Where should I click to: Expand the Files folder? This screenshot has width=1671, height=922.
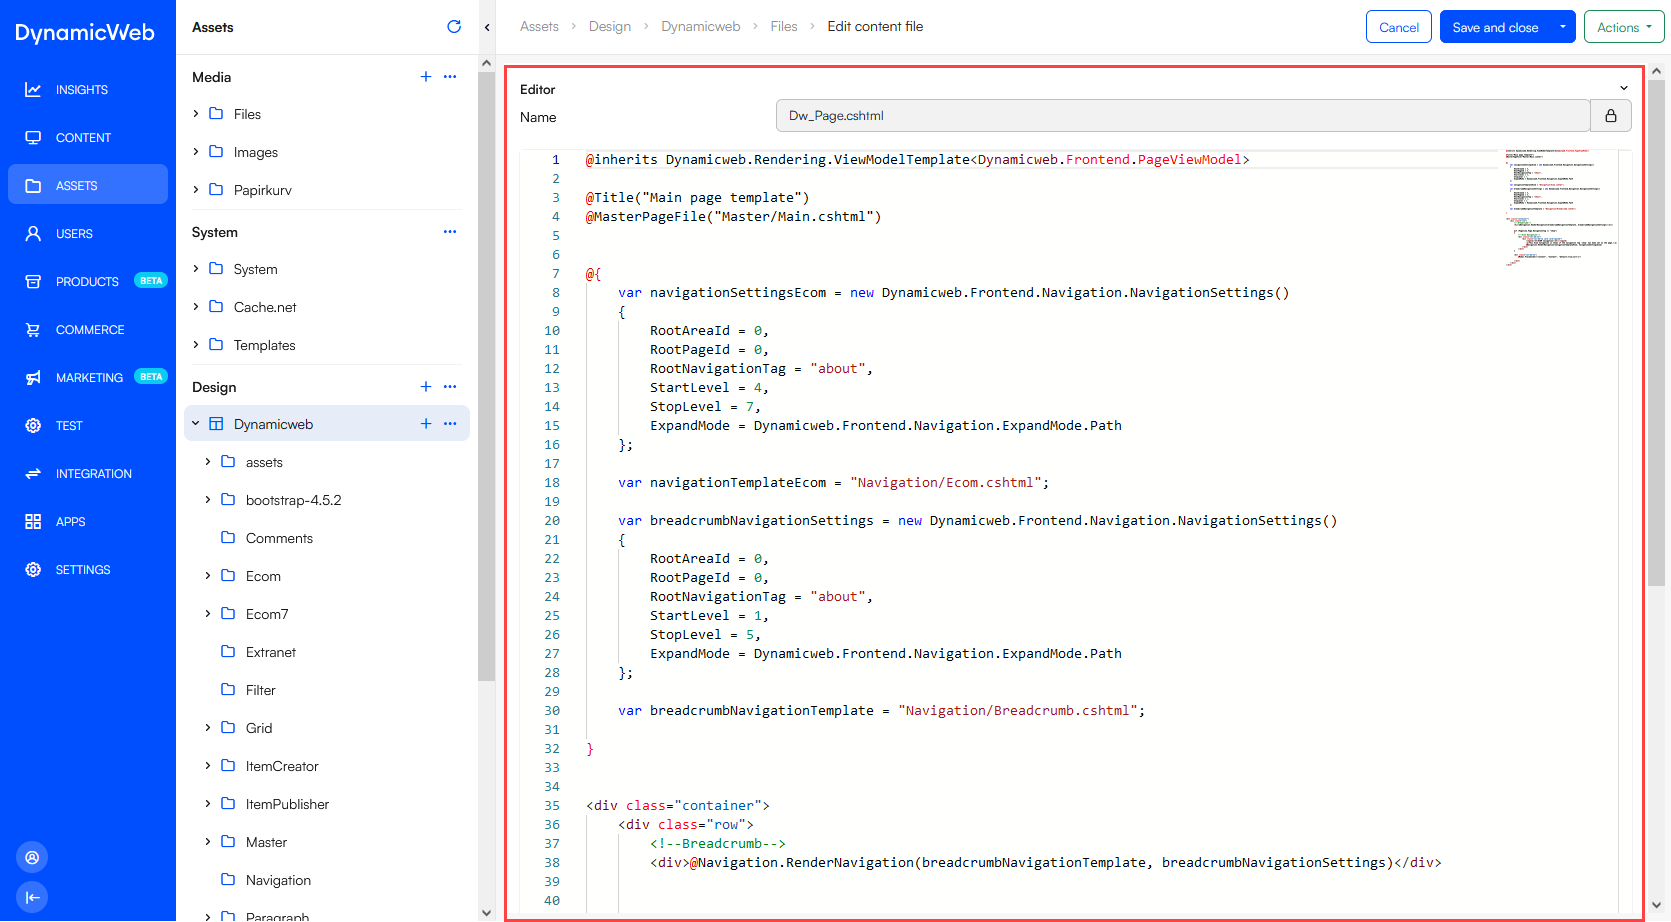(196, 114)
